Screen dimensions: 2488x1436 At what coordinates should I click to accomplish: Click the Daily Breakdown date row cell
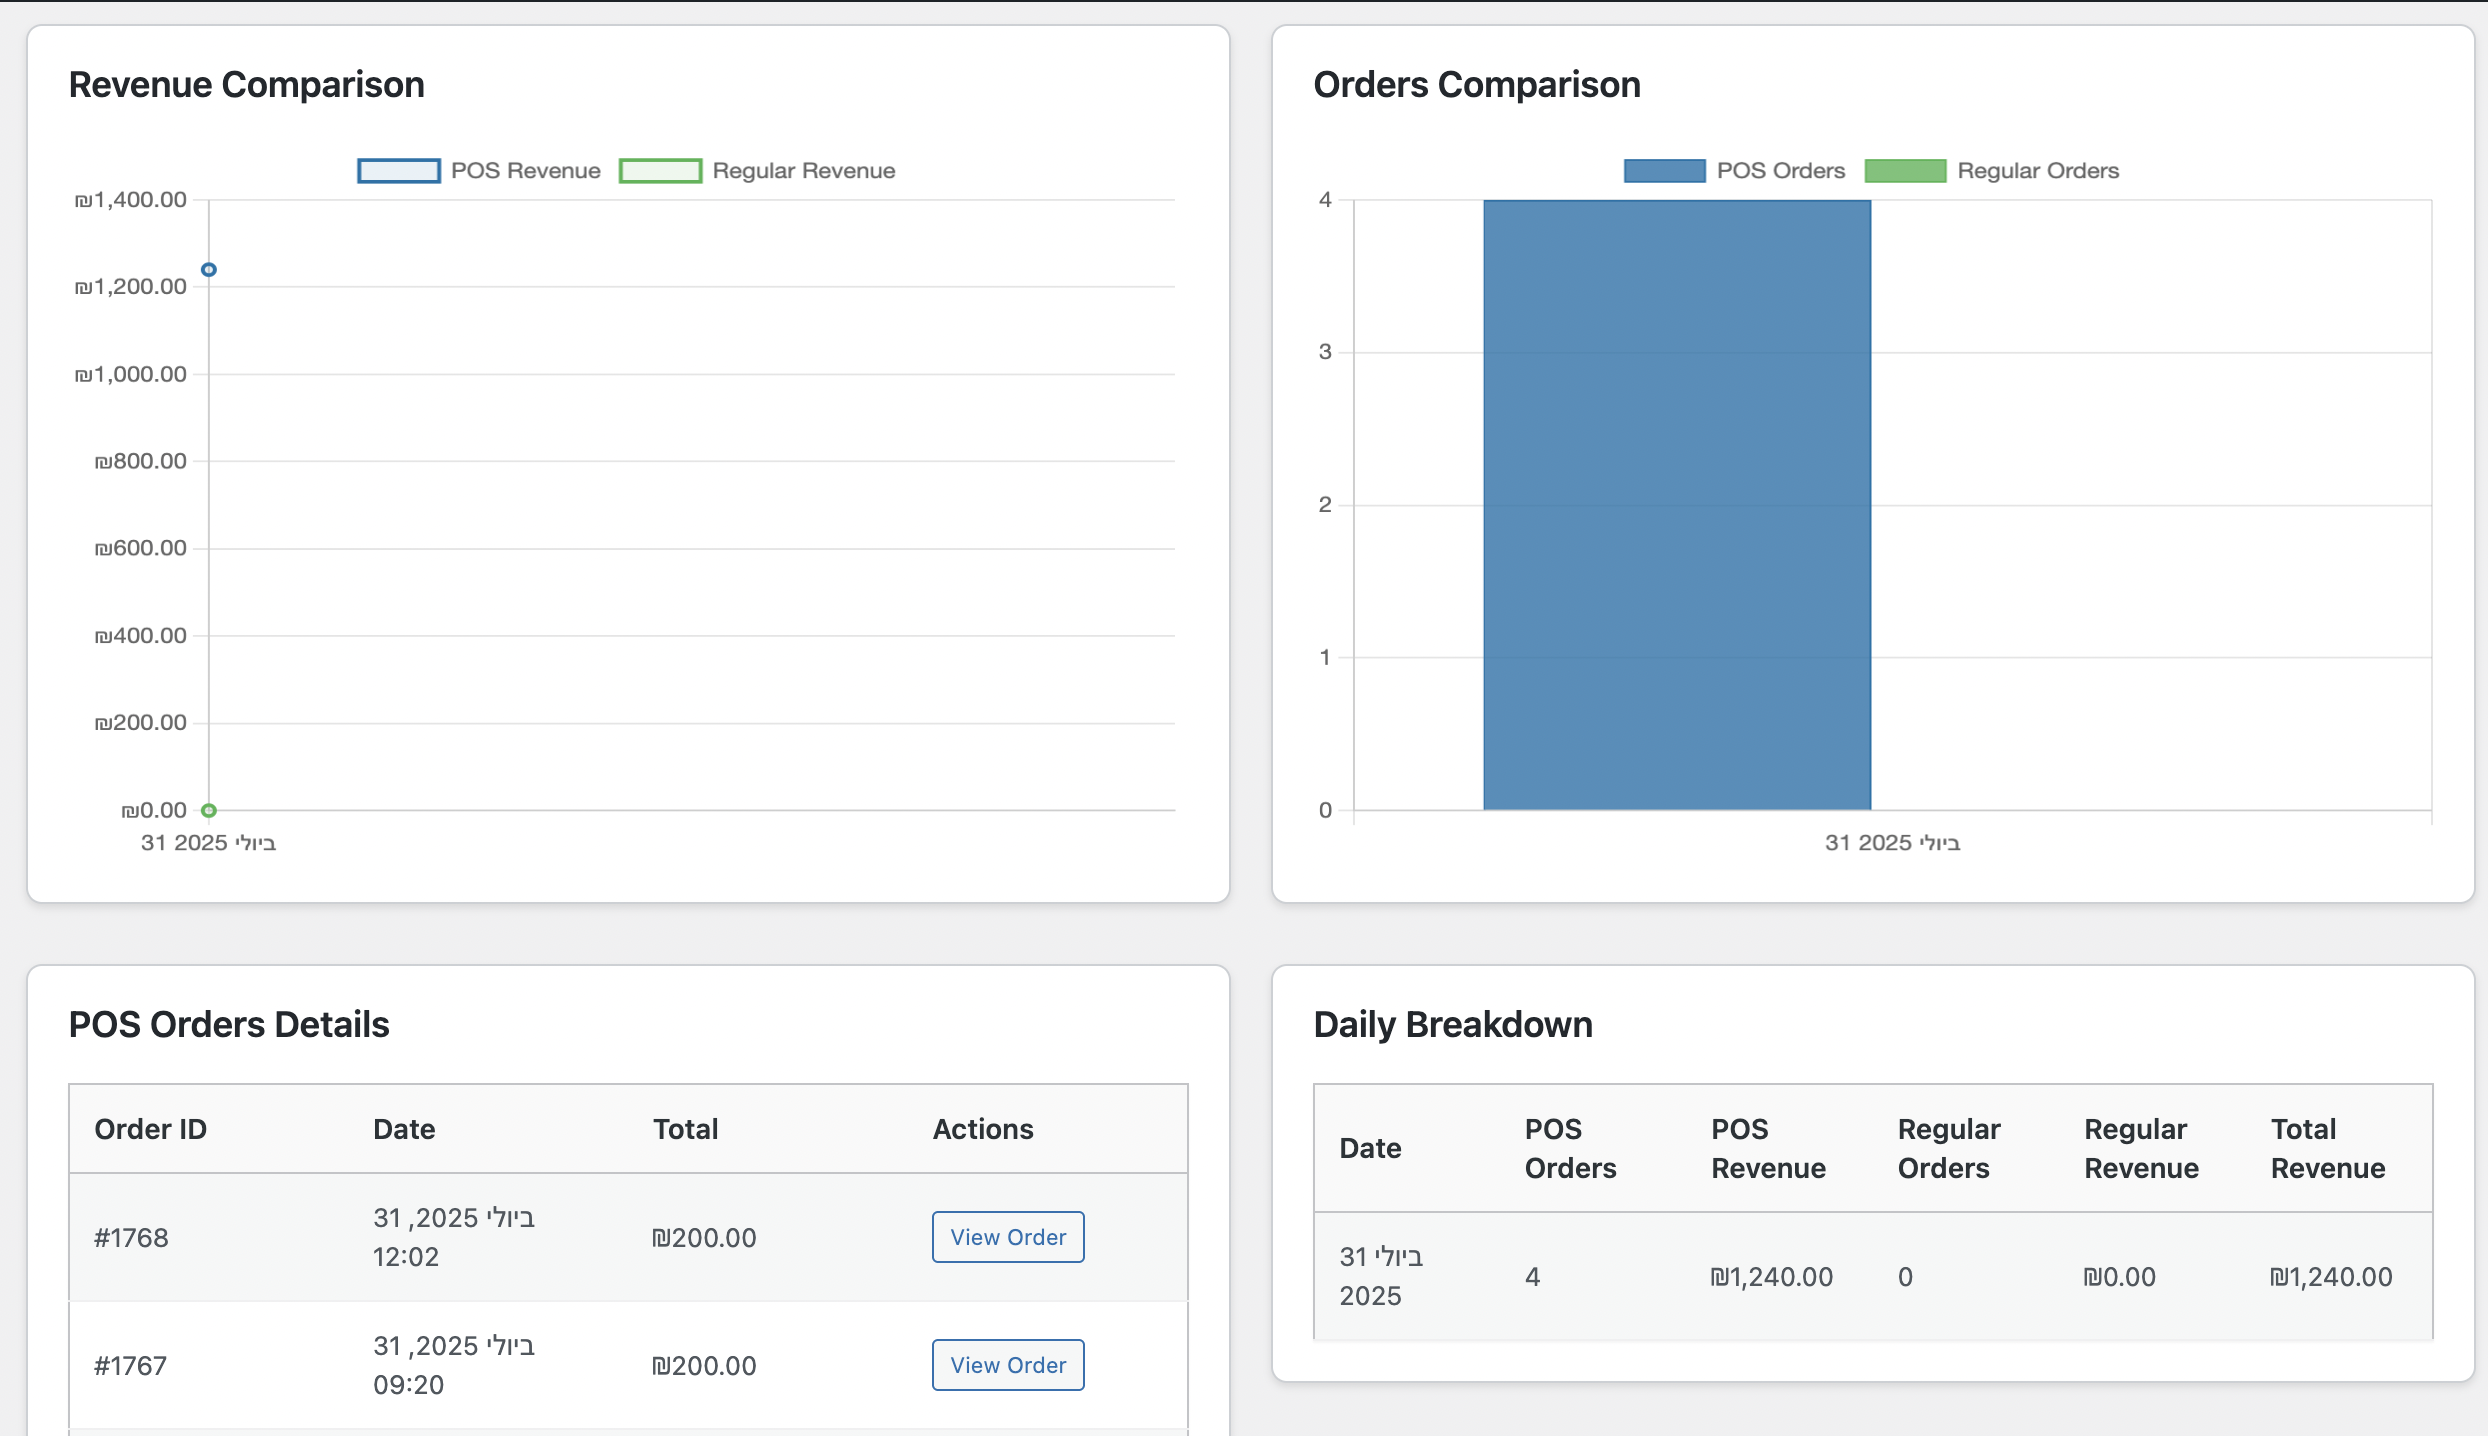[1380, 1276]
